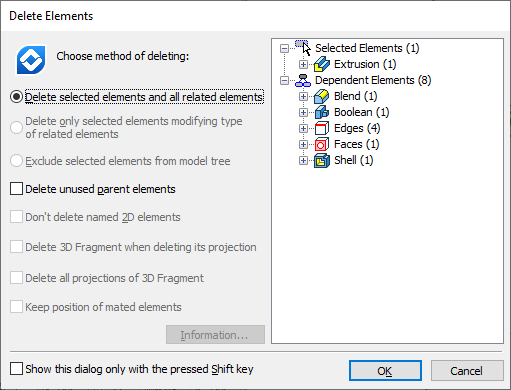Viewport: 511px width, 390px height.
Task: Click the Dependent Elements hierarchy icon
Action: pos(303,80)
